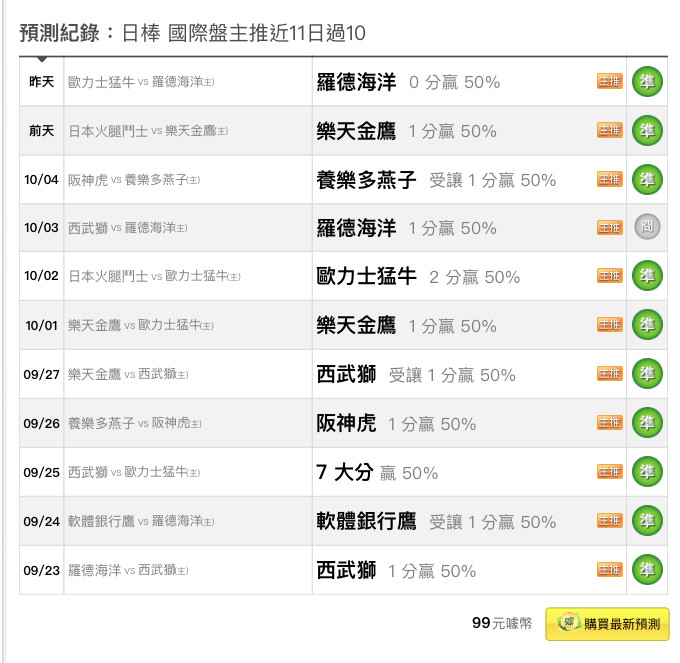Click the green 準 badge in 09/26 row
Viewport: 680px width, 663px height.
647,422
